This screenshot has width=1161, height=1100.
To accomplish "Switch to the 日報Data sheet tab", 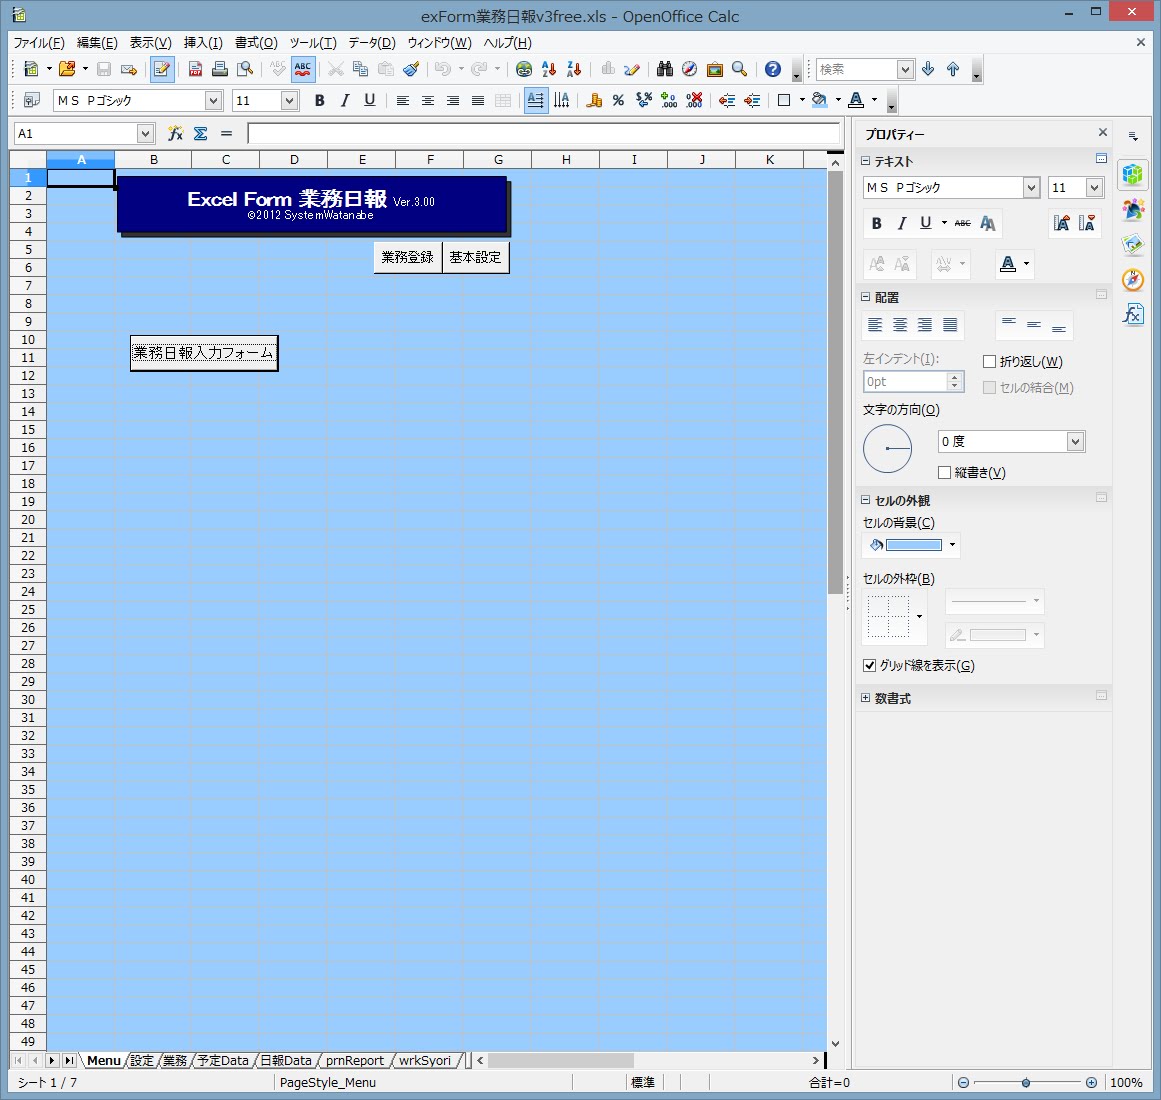I will pyautogui.click(x=286, y=1061).
